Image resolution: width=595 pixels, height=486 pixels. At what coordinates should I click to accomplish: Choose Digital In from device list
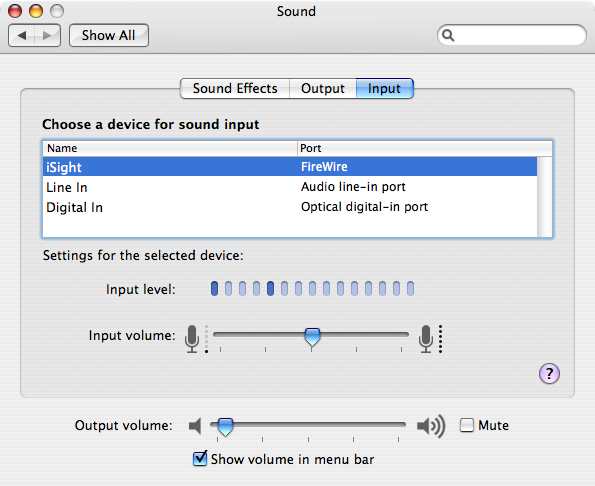coord(290,207)
